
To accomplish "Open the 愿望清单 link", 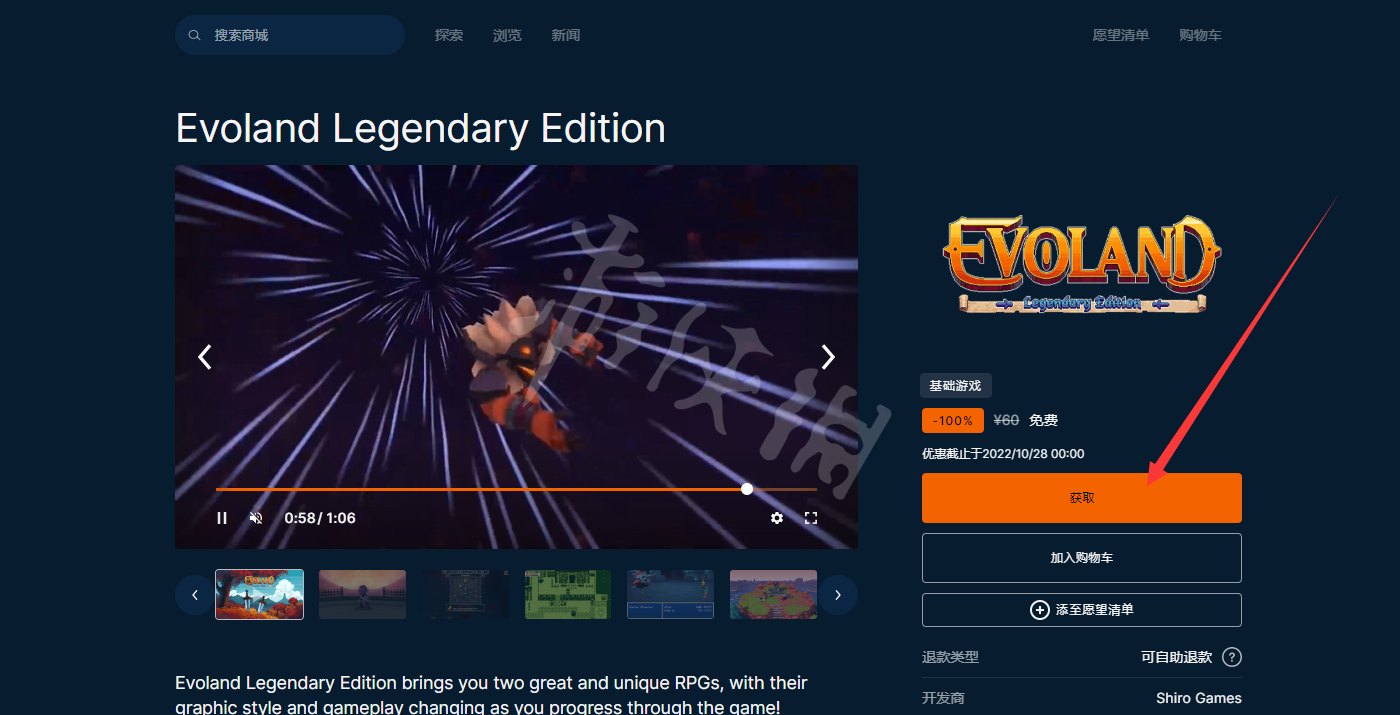I will click(1121, 35).
